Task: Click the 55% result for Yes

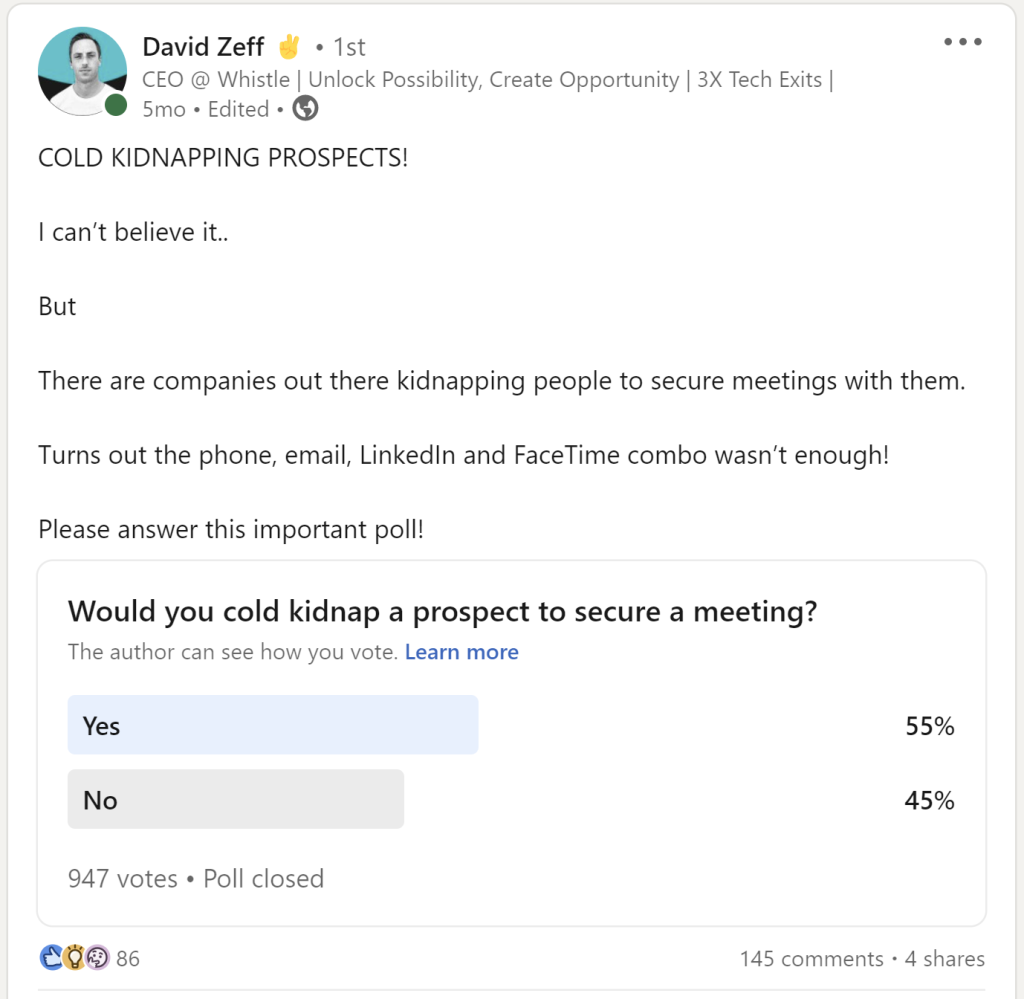Action: tap(930, 726)
